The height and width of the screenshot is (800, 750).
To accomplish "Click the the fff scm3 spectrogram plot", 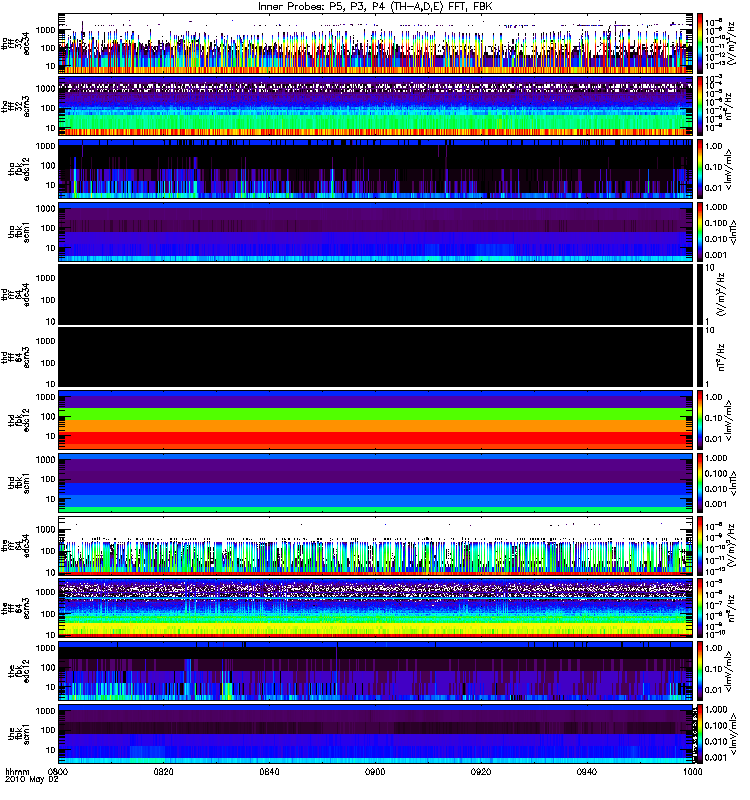I will 375,608.
